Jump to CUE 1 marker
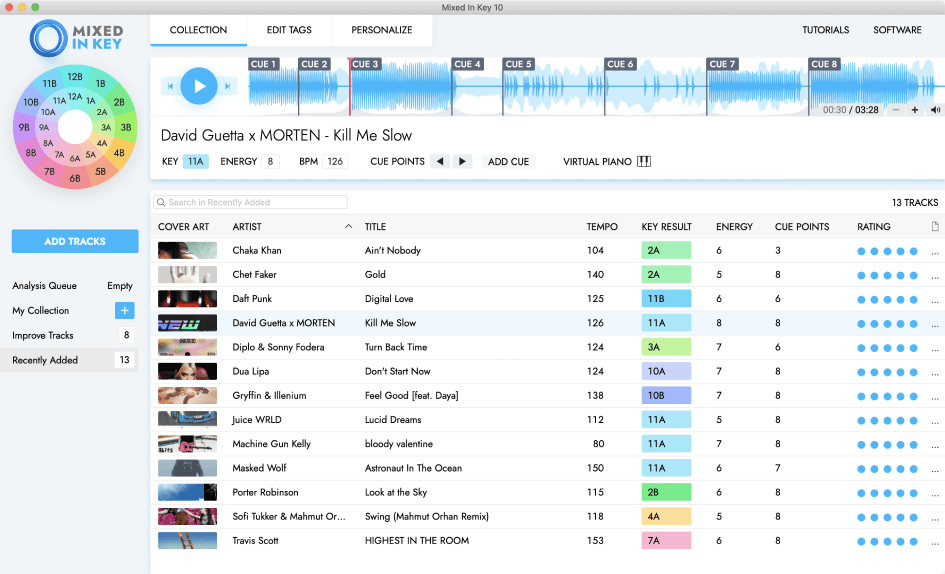Screen dimensions: 945x574 click(x=263, y=64)
